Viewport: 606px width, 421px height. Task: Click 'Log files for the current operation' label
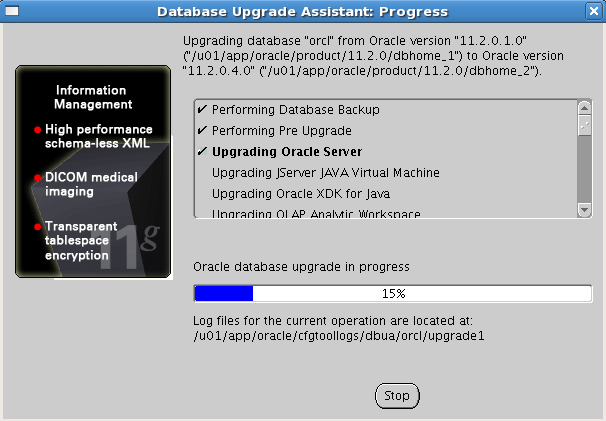pyautogui.click(x=333, y=320)
